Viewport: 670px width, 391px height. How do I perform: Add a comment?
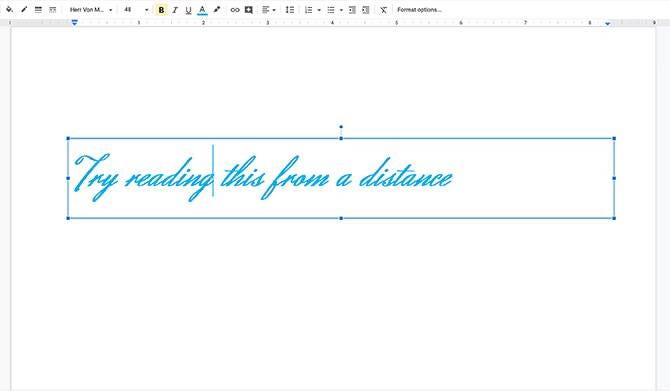[x=249, y=10]
